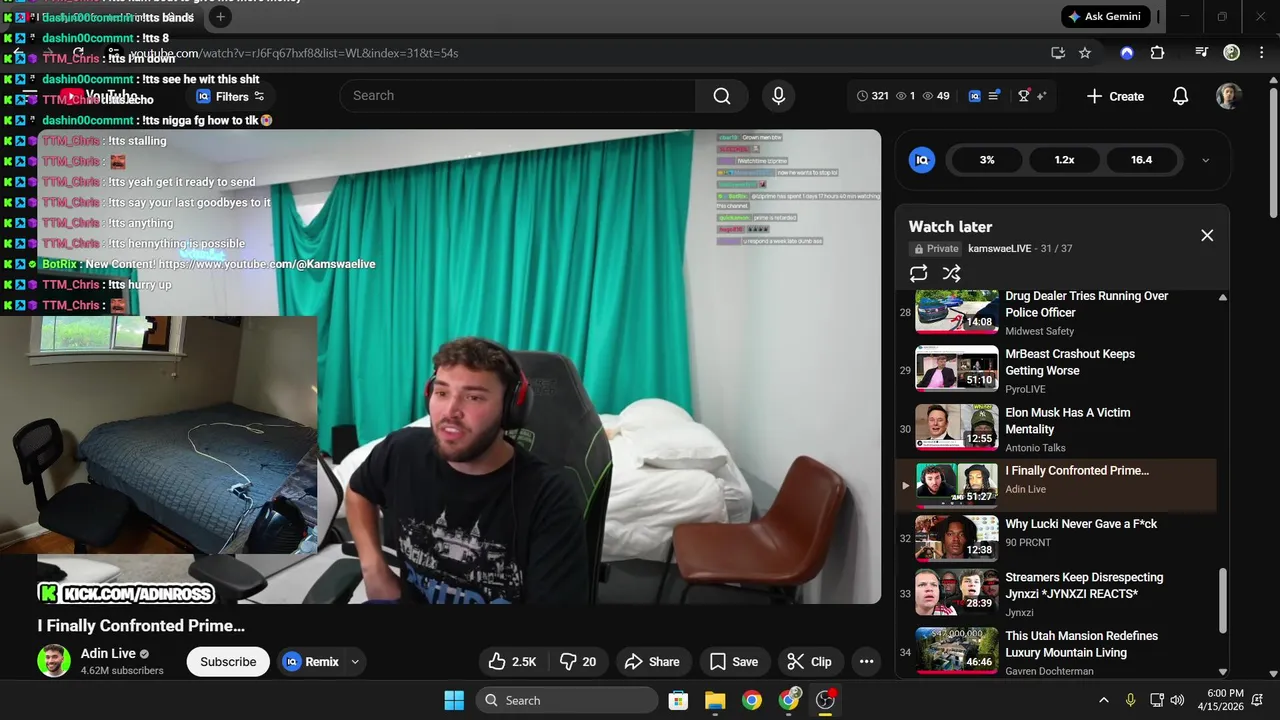Image resolution: width=1280 pixels, height=720 pixels.
Task: Open Chrome media controls icon
Action: [1202, 53]
